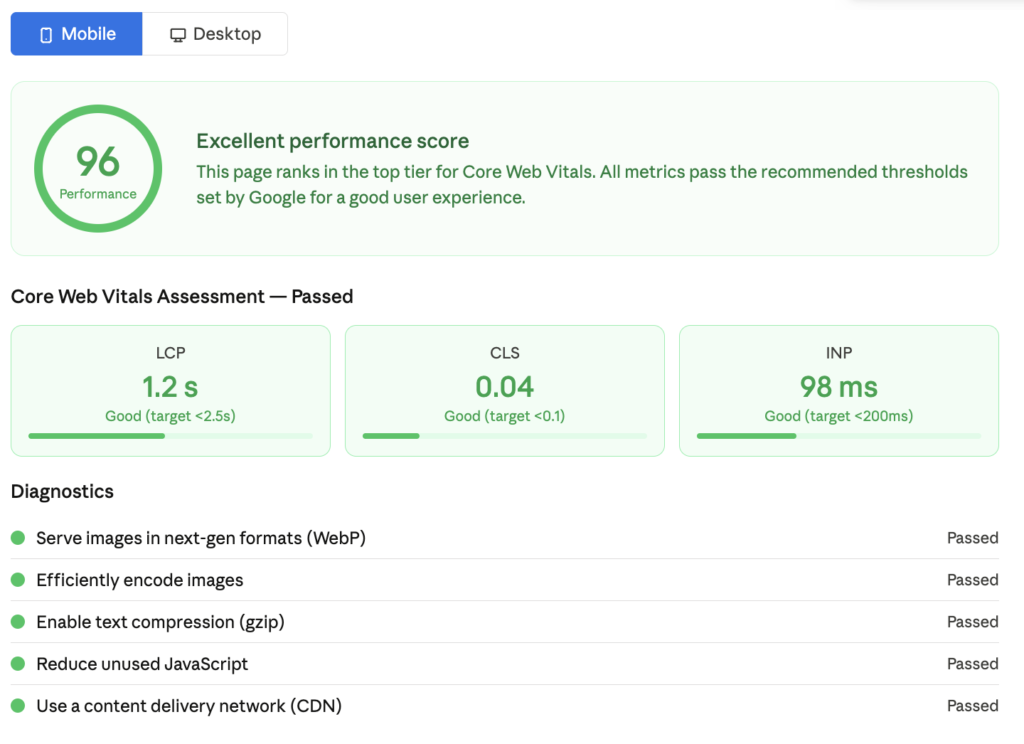Click the 96 Performance score circle
This screenshot has height=744, width=1024.
coord(98,169)
